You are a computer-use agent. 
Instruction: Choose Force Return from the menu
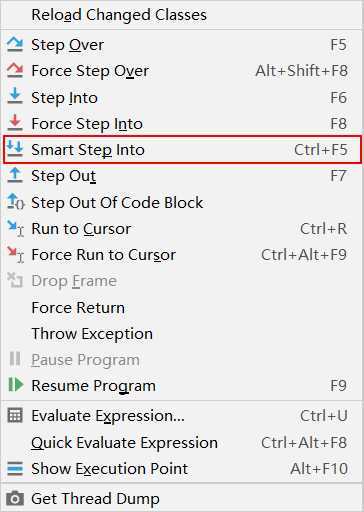[182, 307]
